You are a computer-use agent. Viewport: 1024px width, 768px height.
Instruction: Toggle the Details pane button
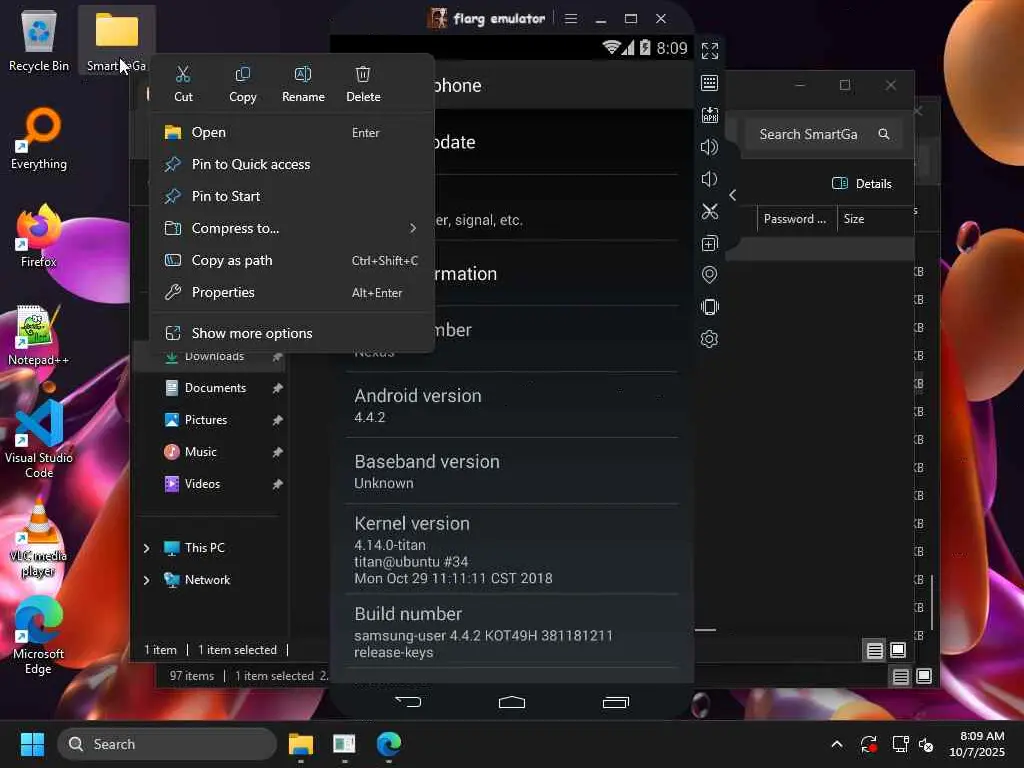(x=862, y=184)
